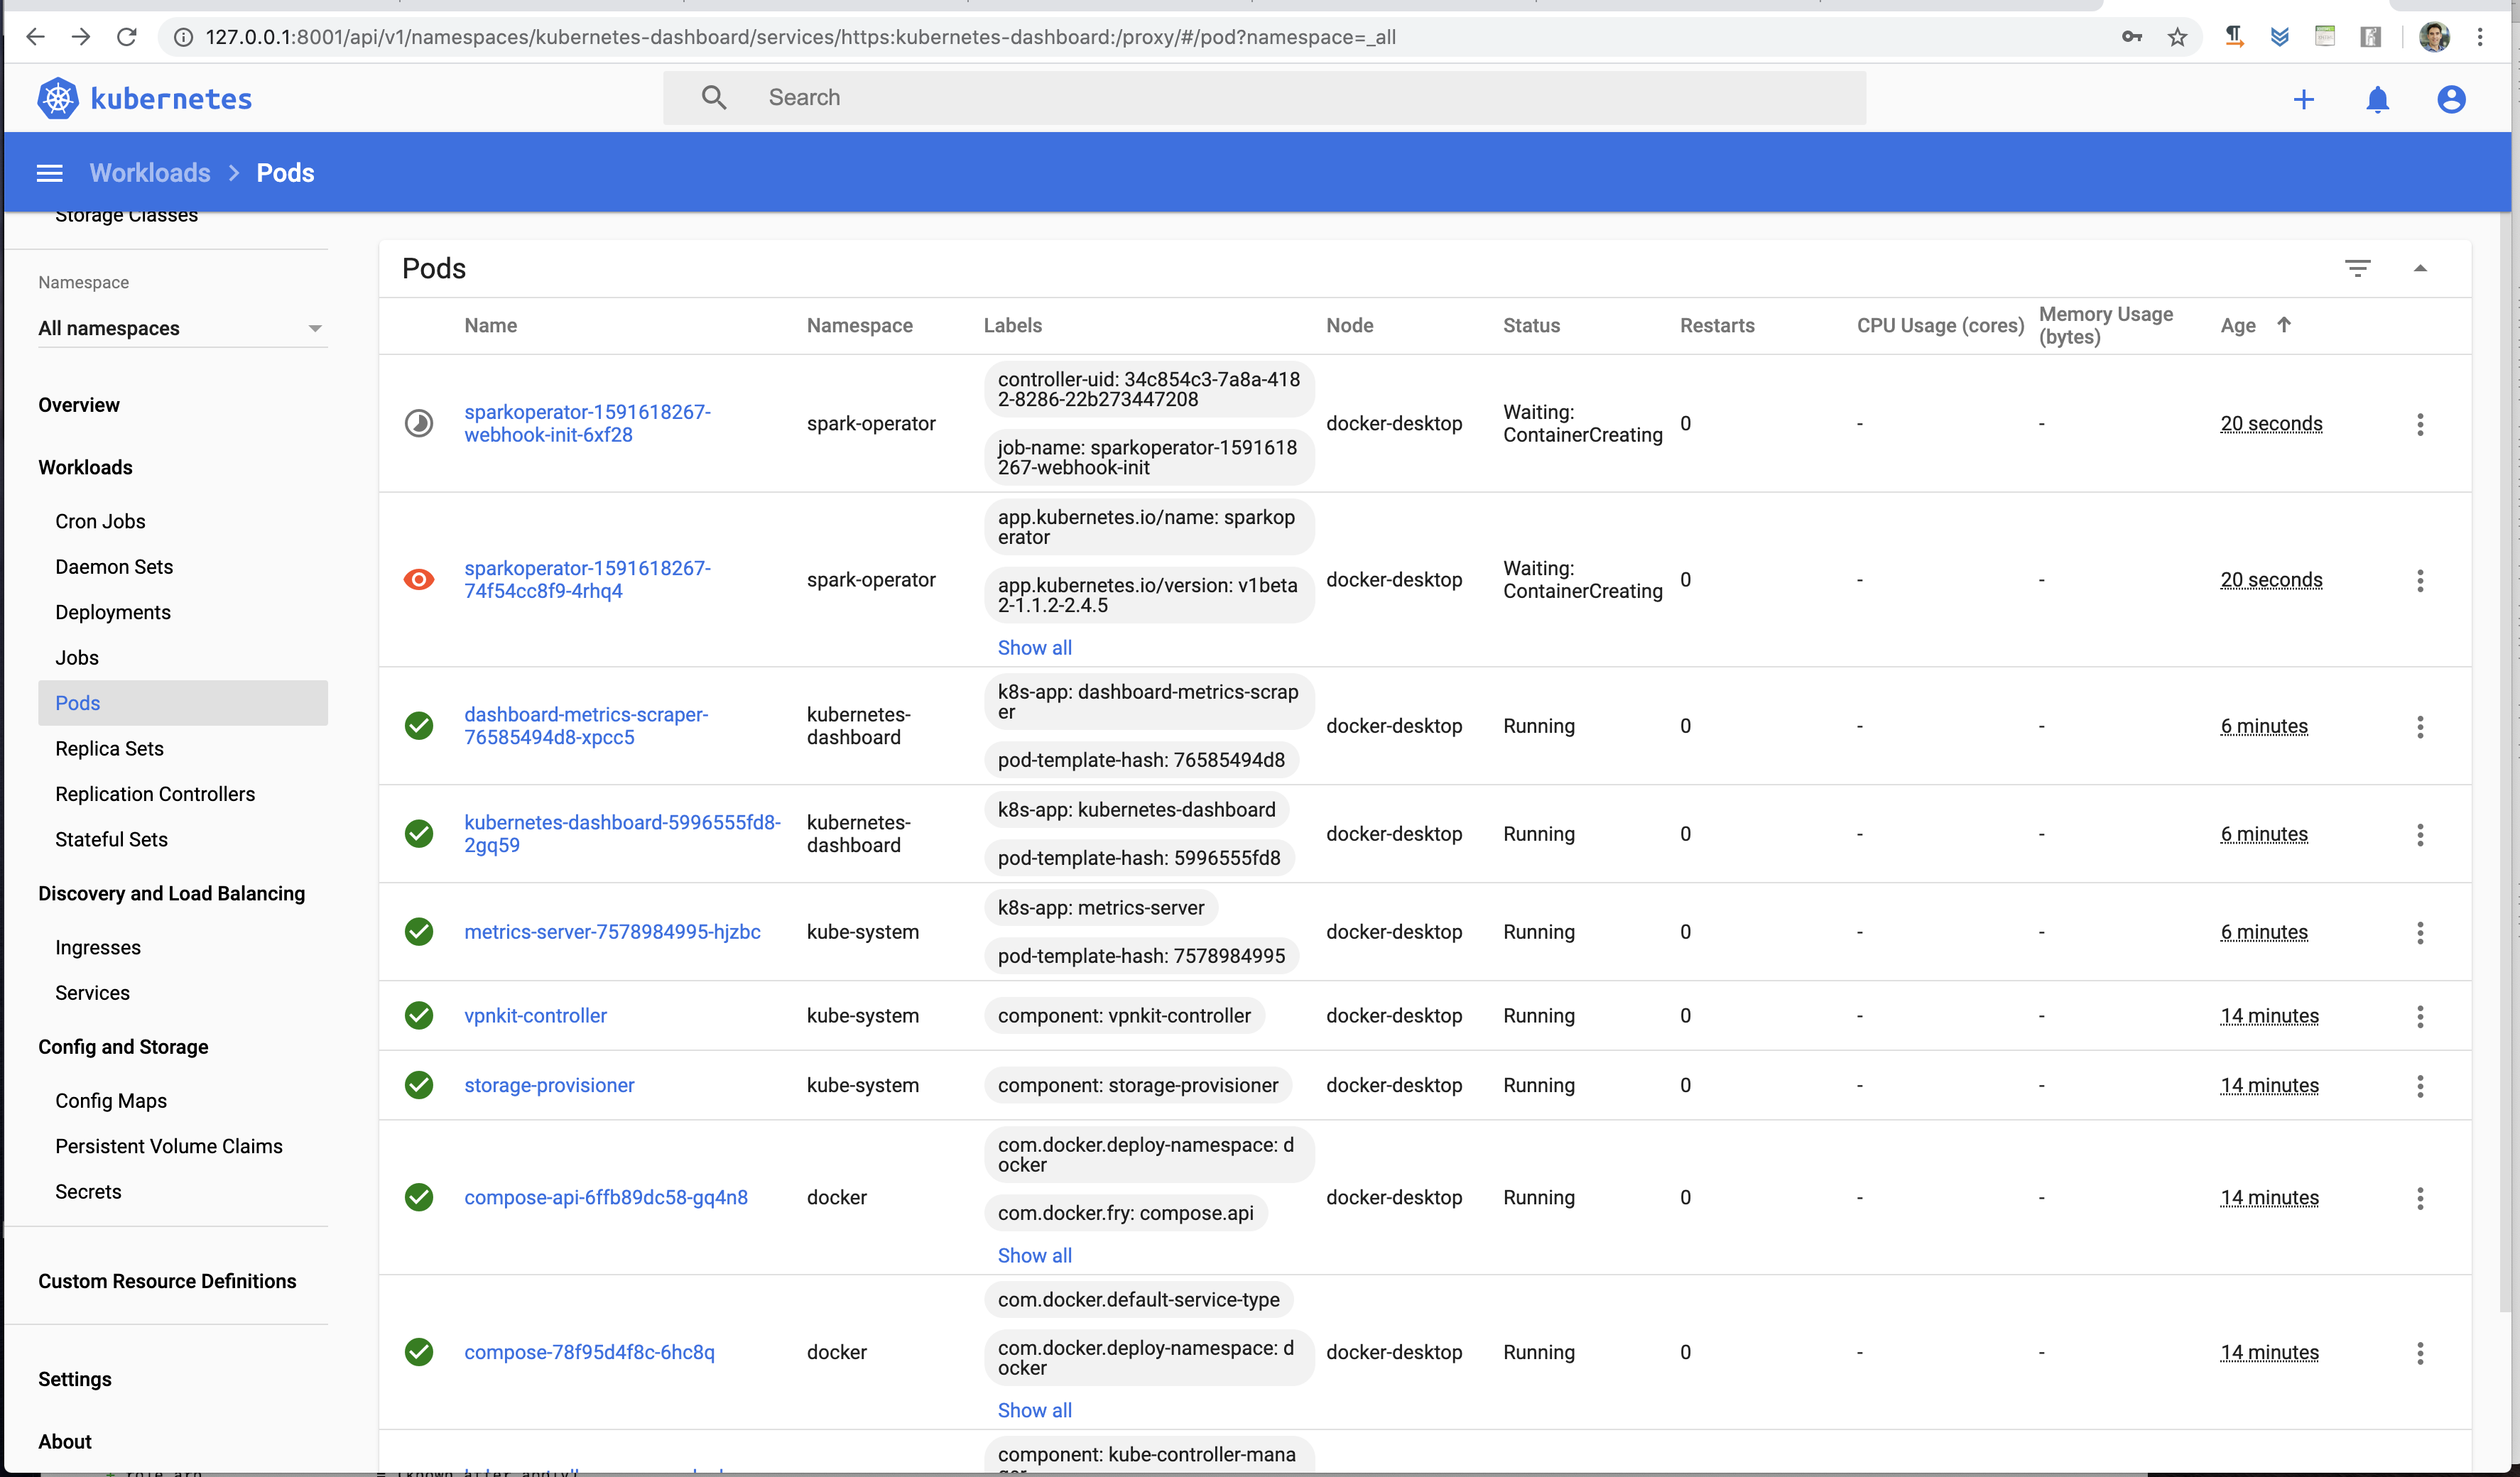Open actions menu for metrics-server pod

2420,932
